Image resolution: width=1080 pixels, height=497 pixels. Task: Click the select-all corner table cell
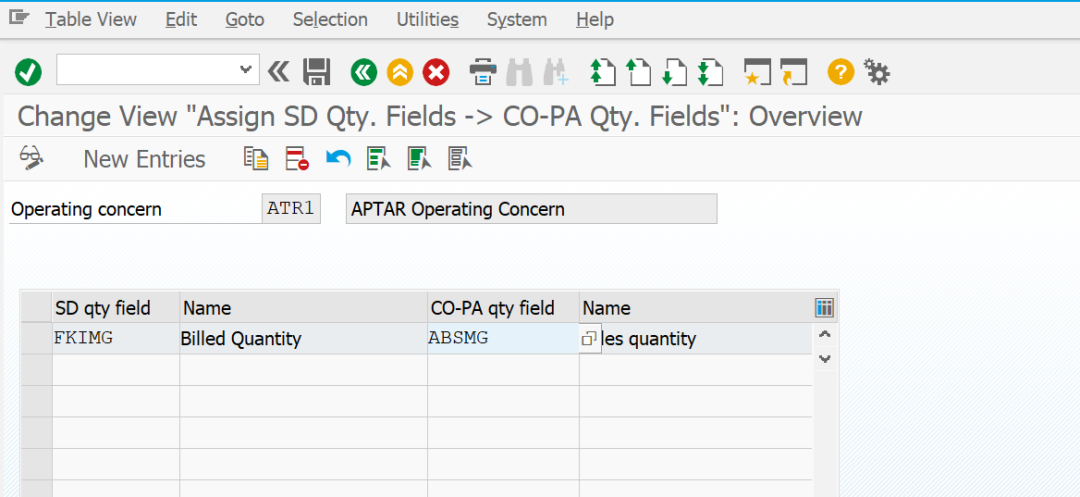pos(36,308)
